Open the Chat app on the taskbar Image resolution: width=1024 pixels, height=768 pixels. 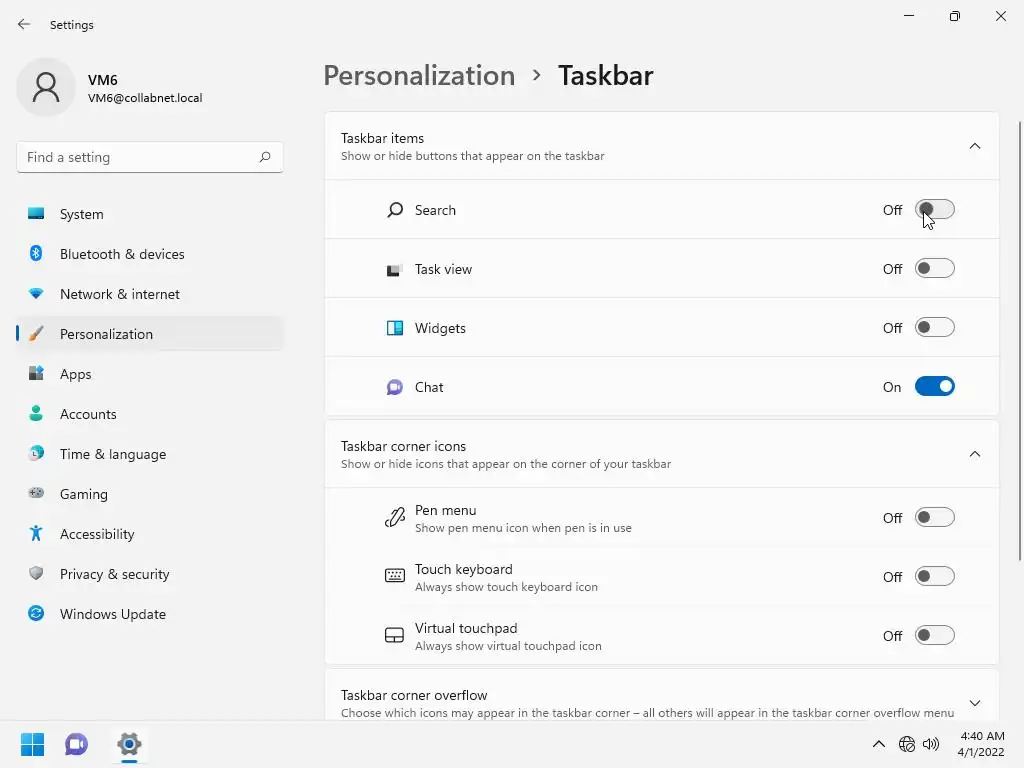[76, 744]
